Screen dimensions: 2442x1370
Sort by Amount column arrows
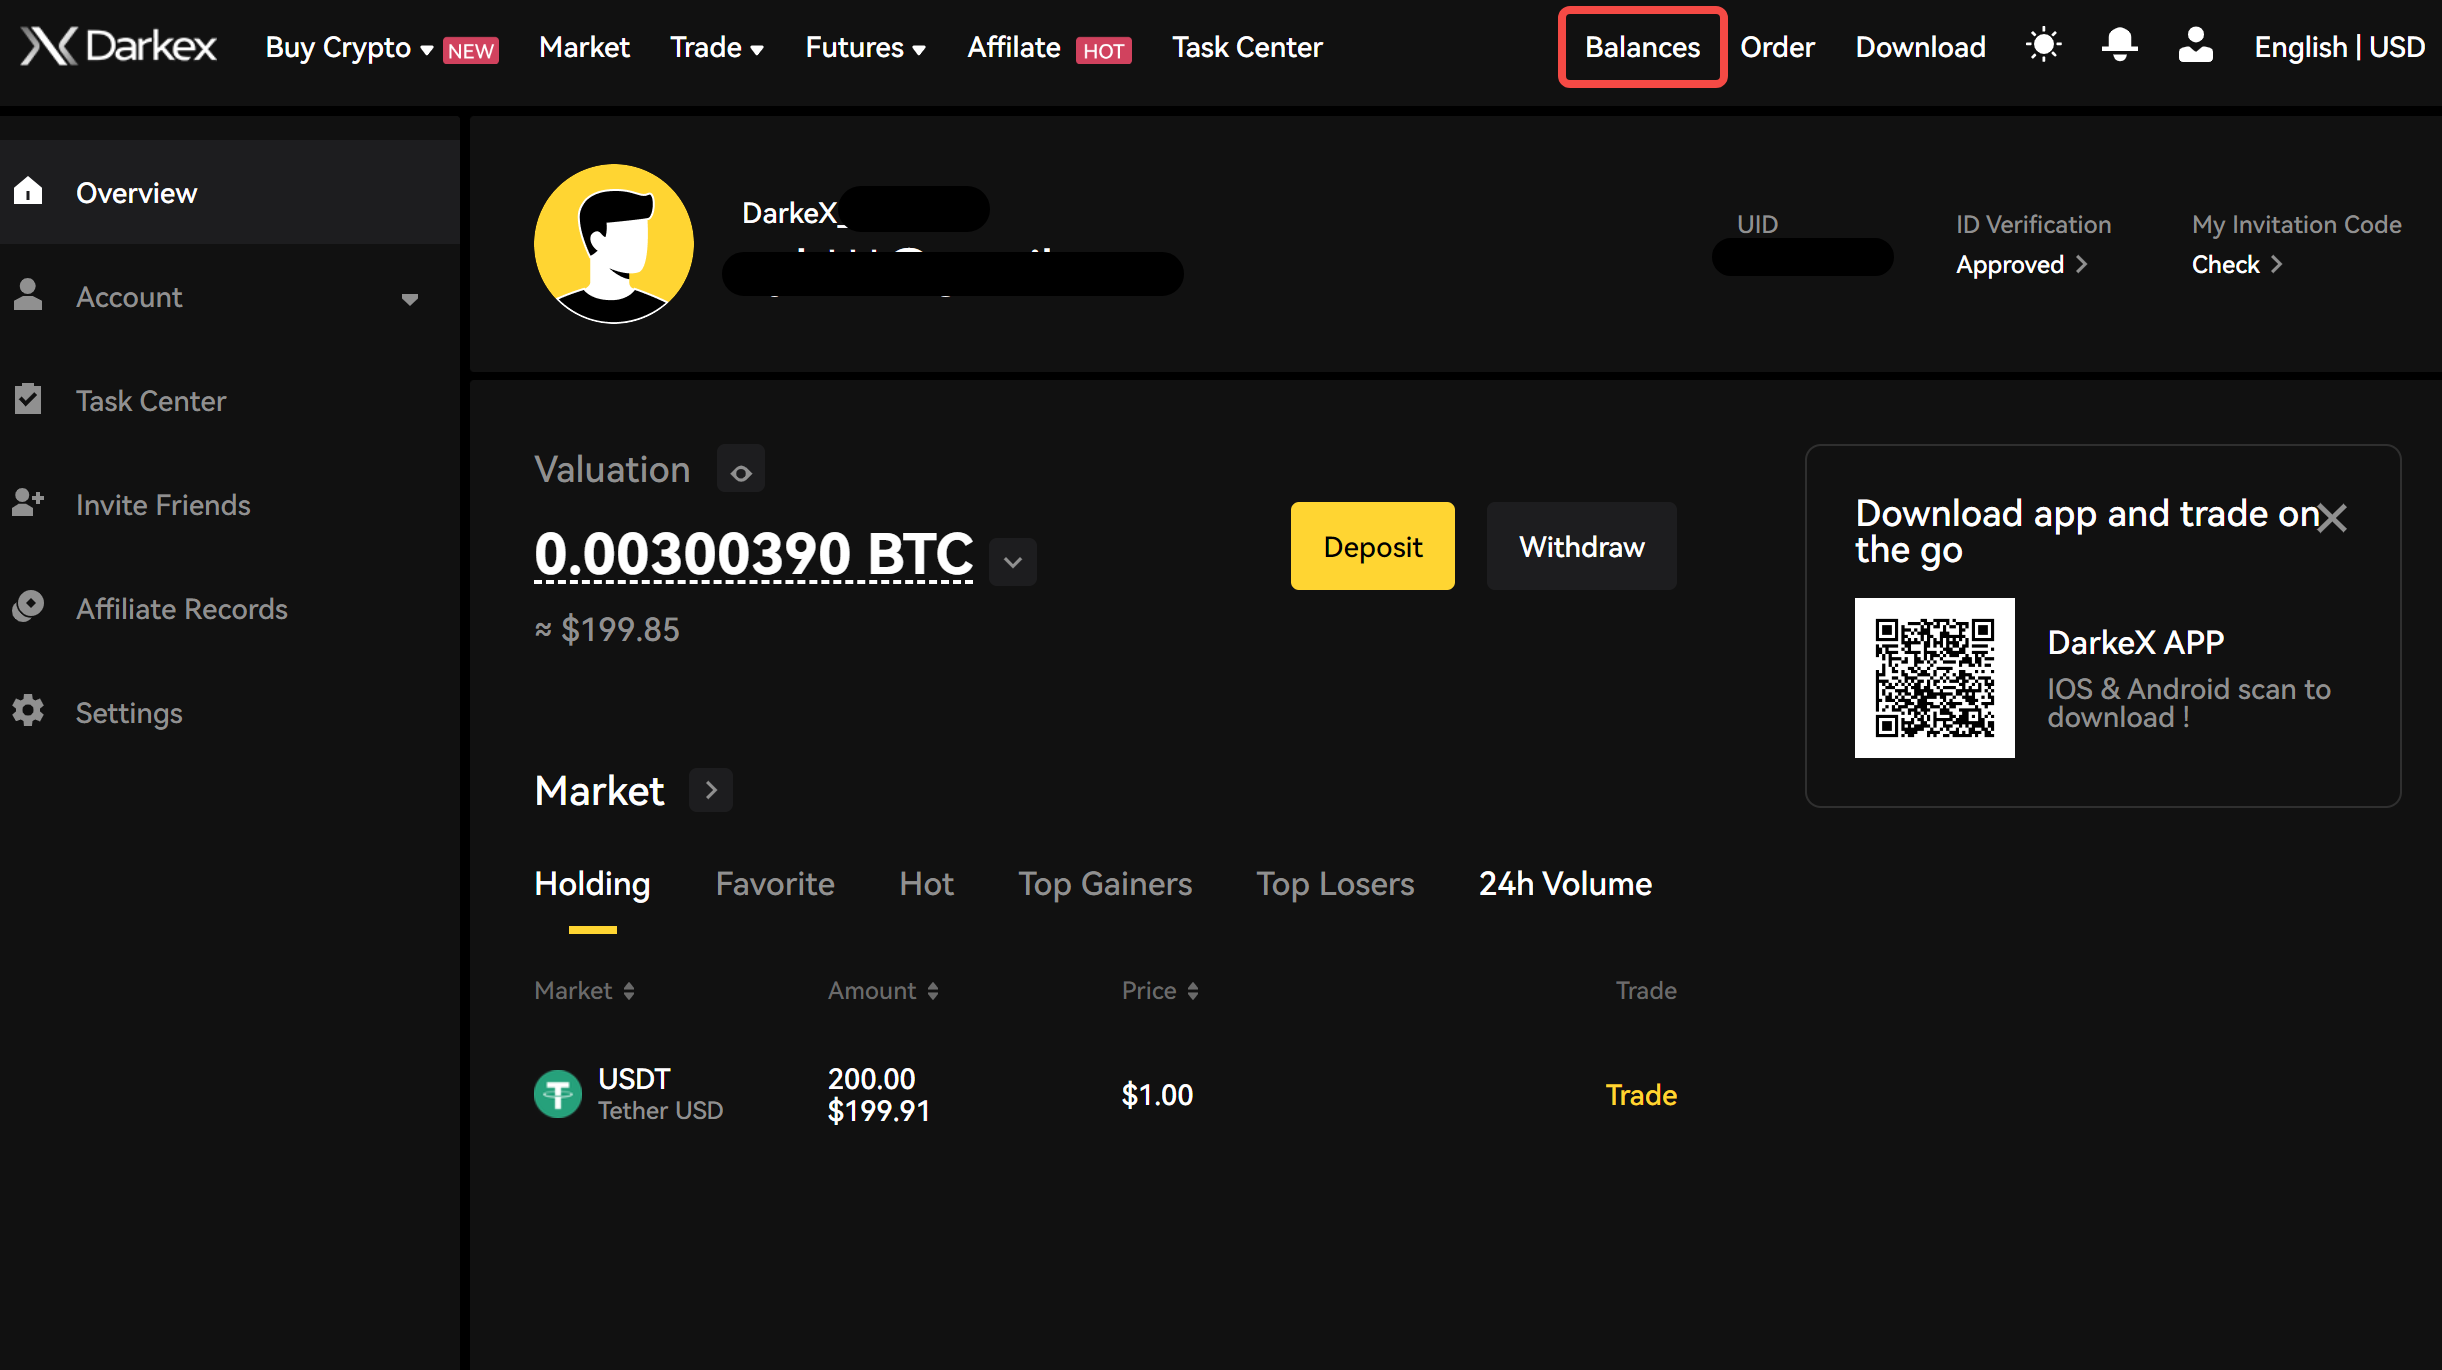(x=933, y=991)
